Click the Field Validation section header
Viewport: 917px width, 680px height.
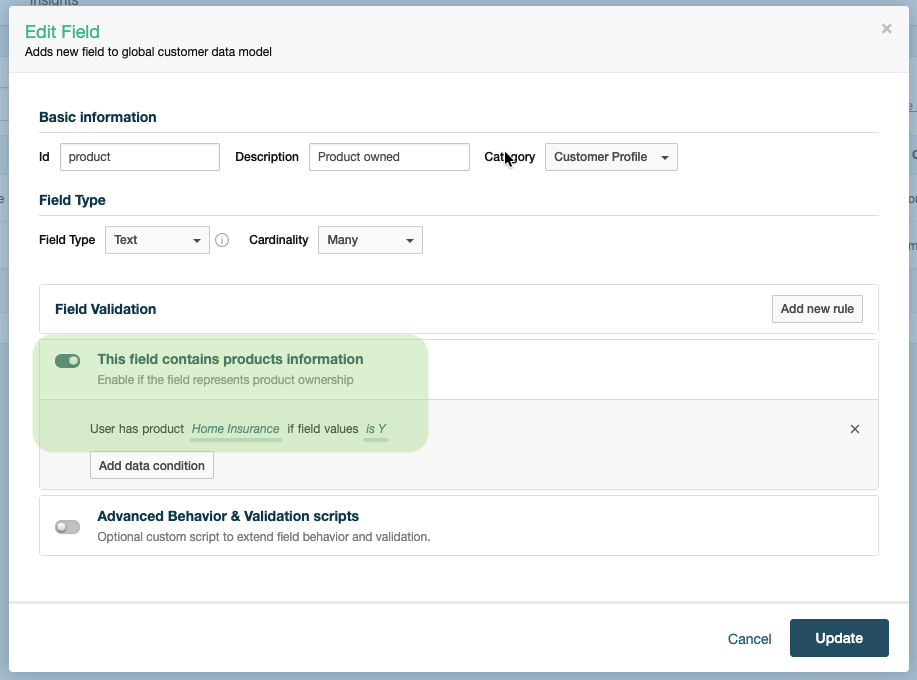105,309
